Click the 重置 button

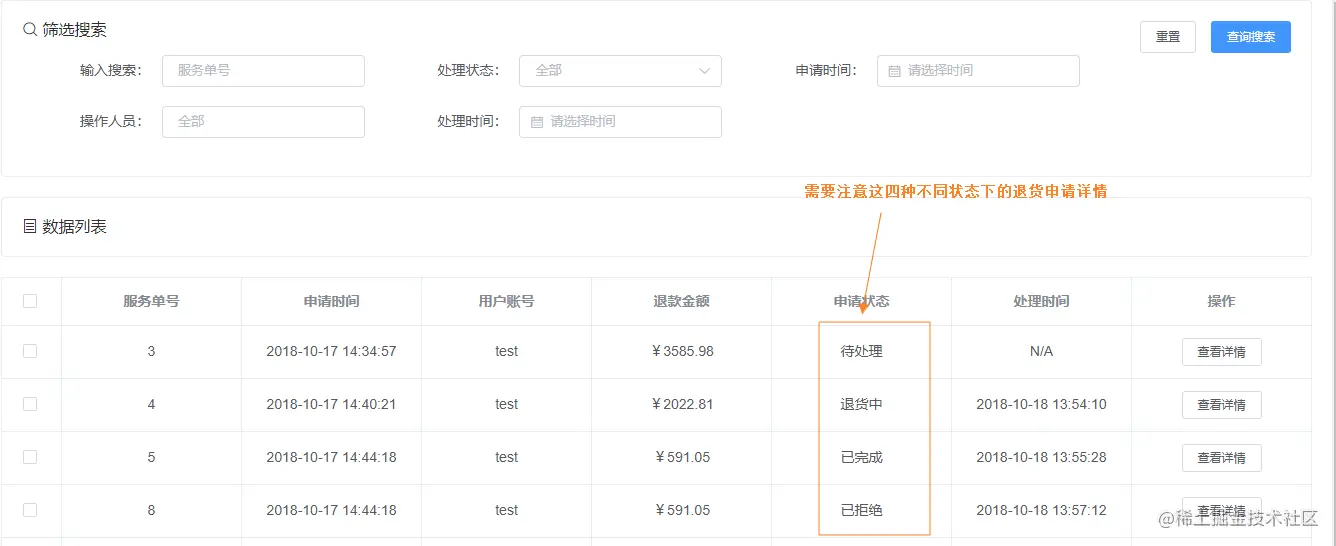1168,37
